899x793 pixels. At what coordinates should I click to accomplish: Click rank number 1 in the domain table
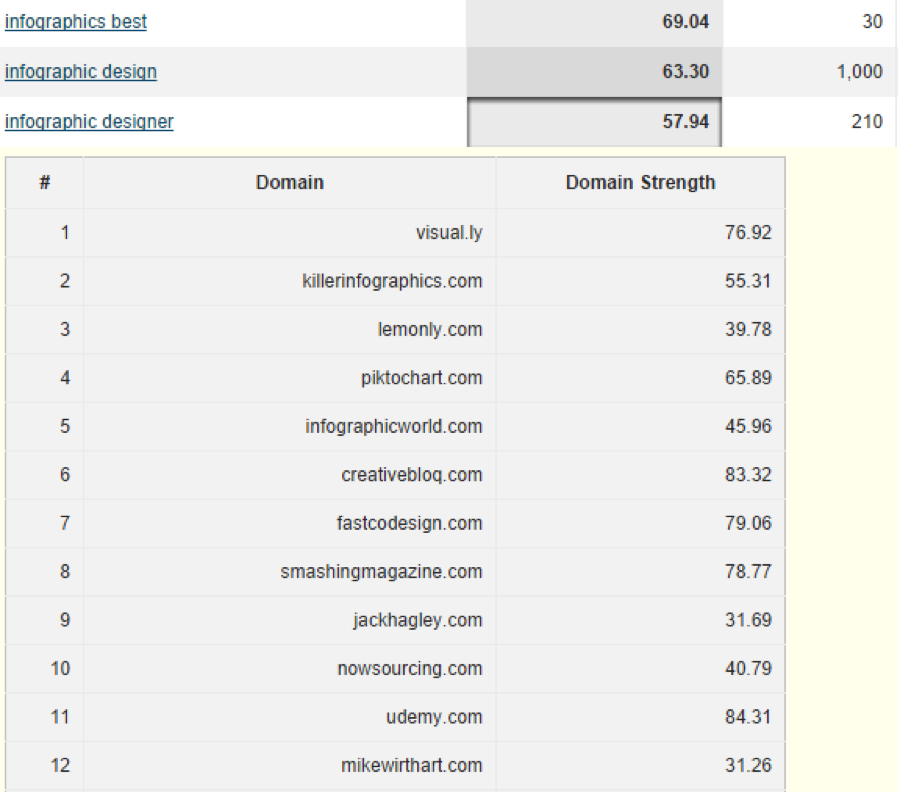click(65, 233)
